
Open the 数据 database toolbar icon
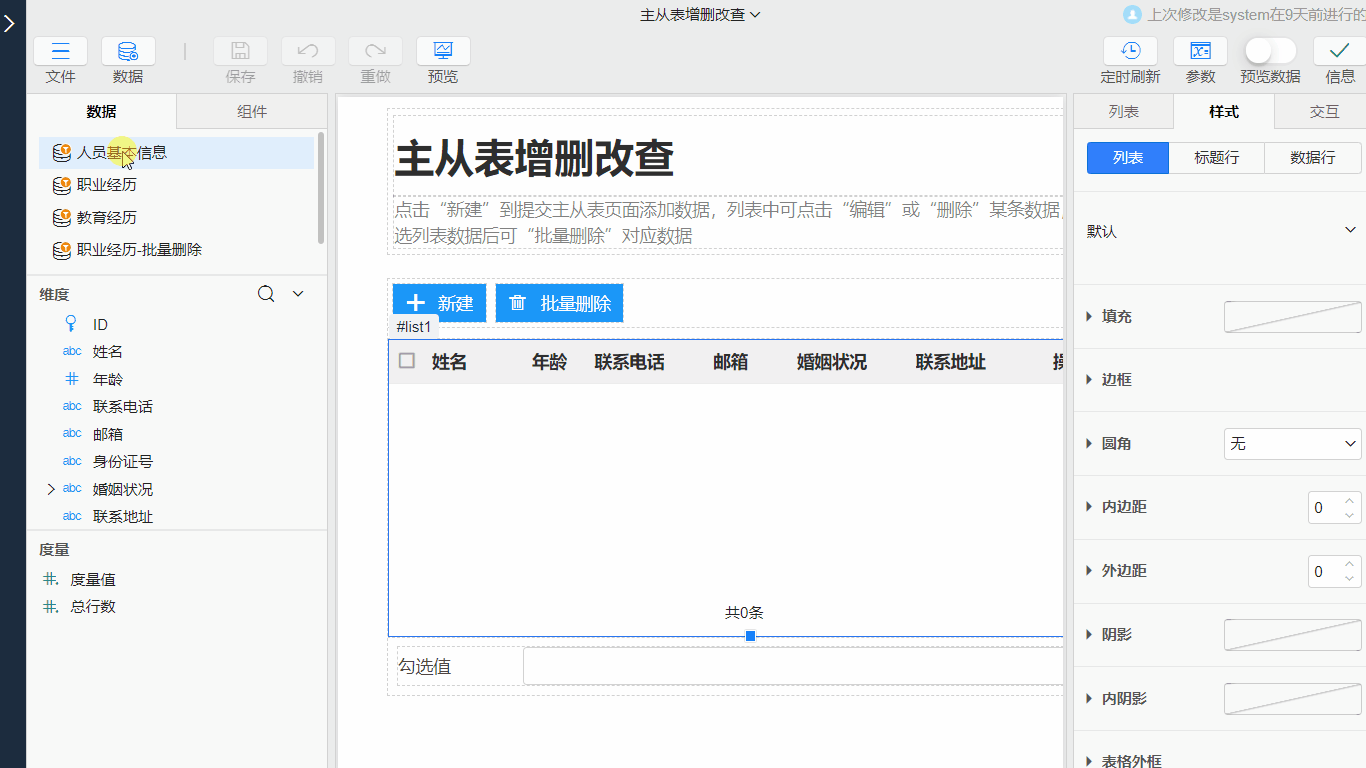(128, 51)
